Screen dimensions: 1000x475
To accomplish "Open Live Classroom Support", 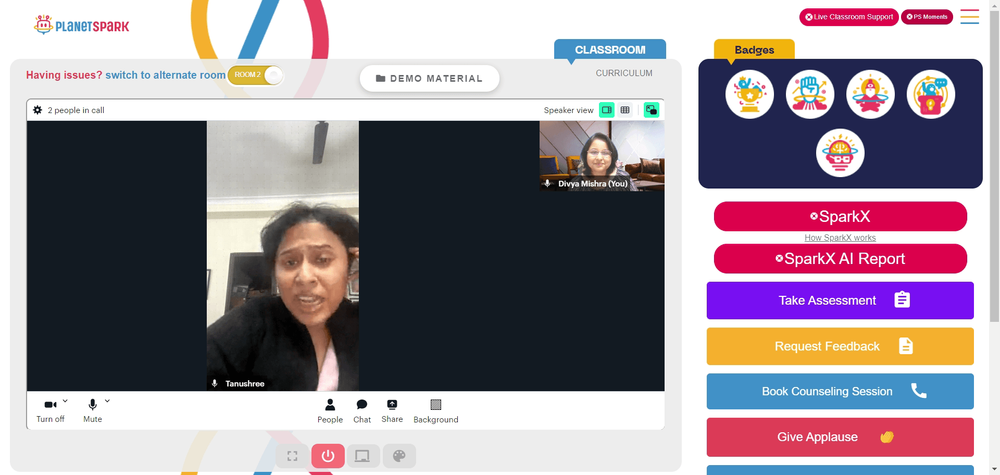I will pos(849,17).
